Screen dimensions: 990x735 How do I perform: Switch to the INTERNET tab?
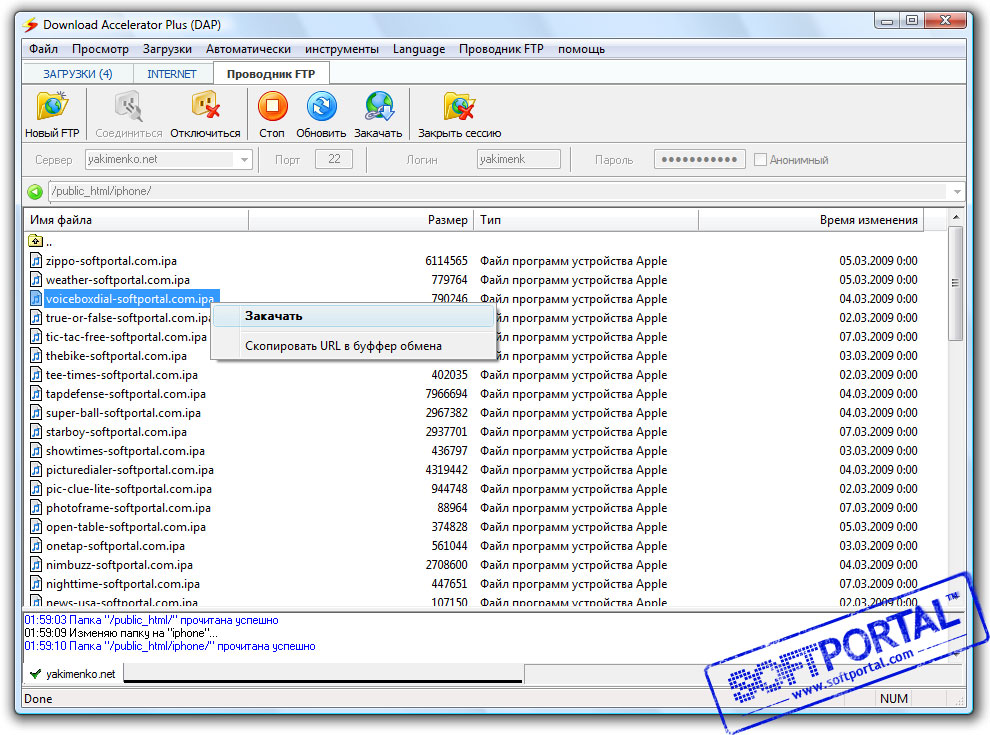(172, 74)
